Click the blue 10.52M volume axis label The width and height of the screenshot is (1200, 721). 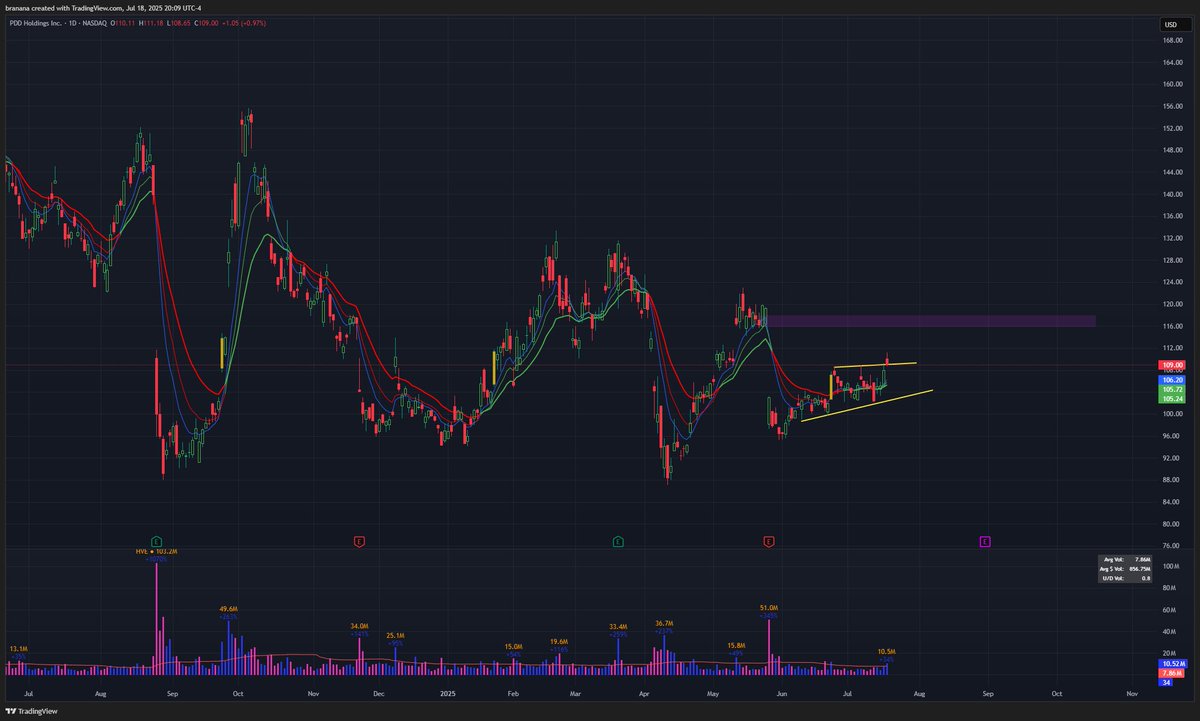click(1172, 664)
